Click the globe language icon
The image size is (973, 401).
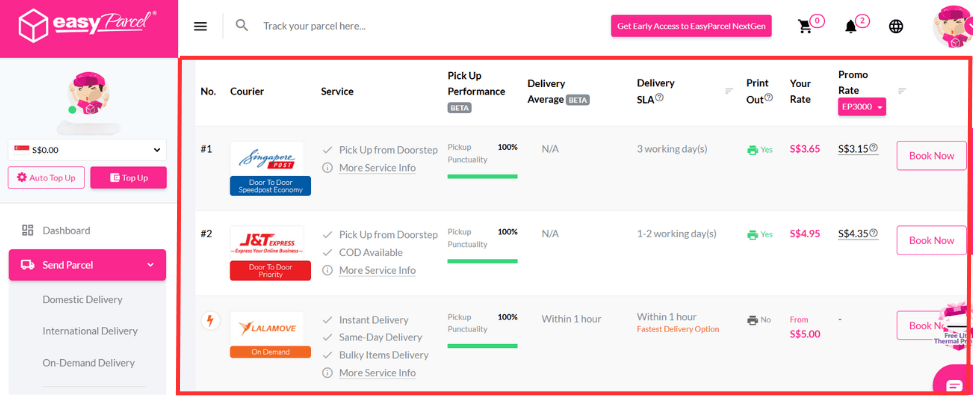896,26
